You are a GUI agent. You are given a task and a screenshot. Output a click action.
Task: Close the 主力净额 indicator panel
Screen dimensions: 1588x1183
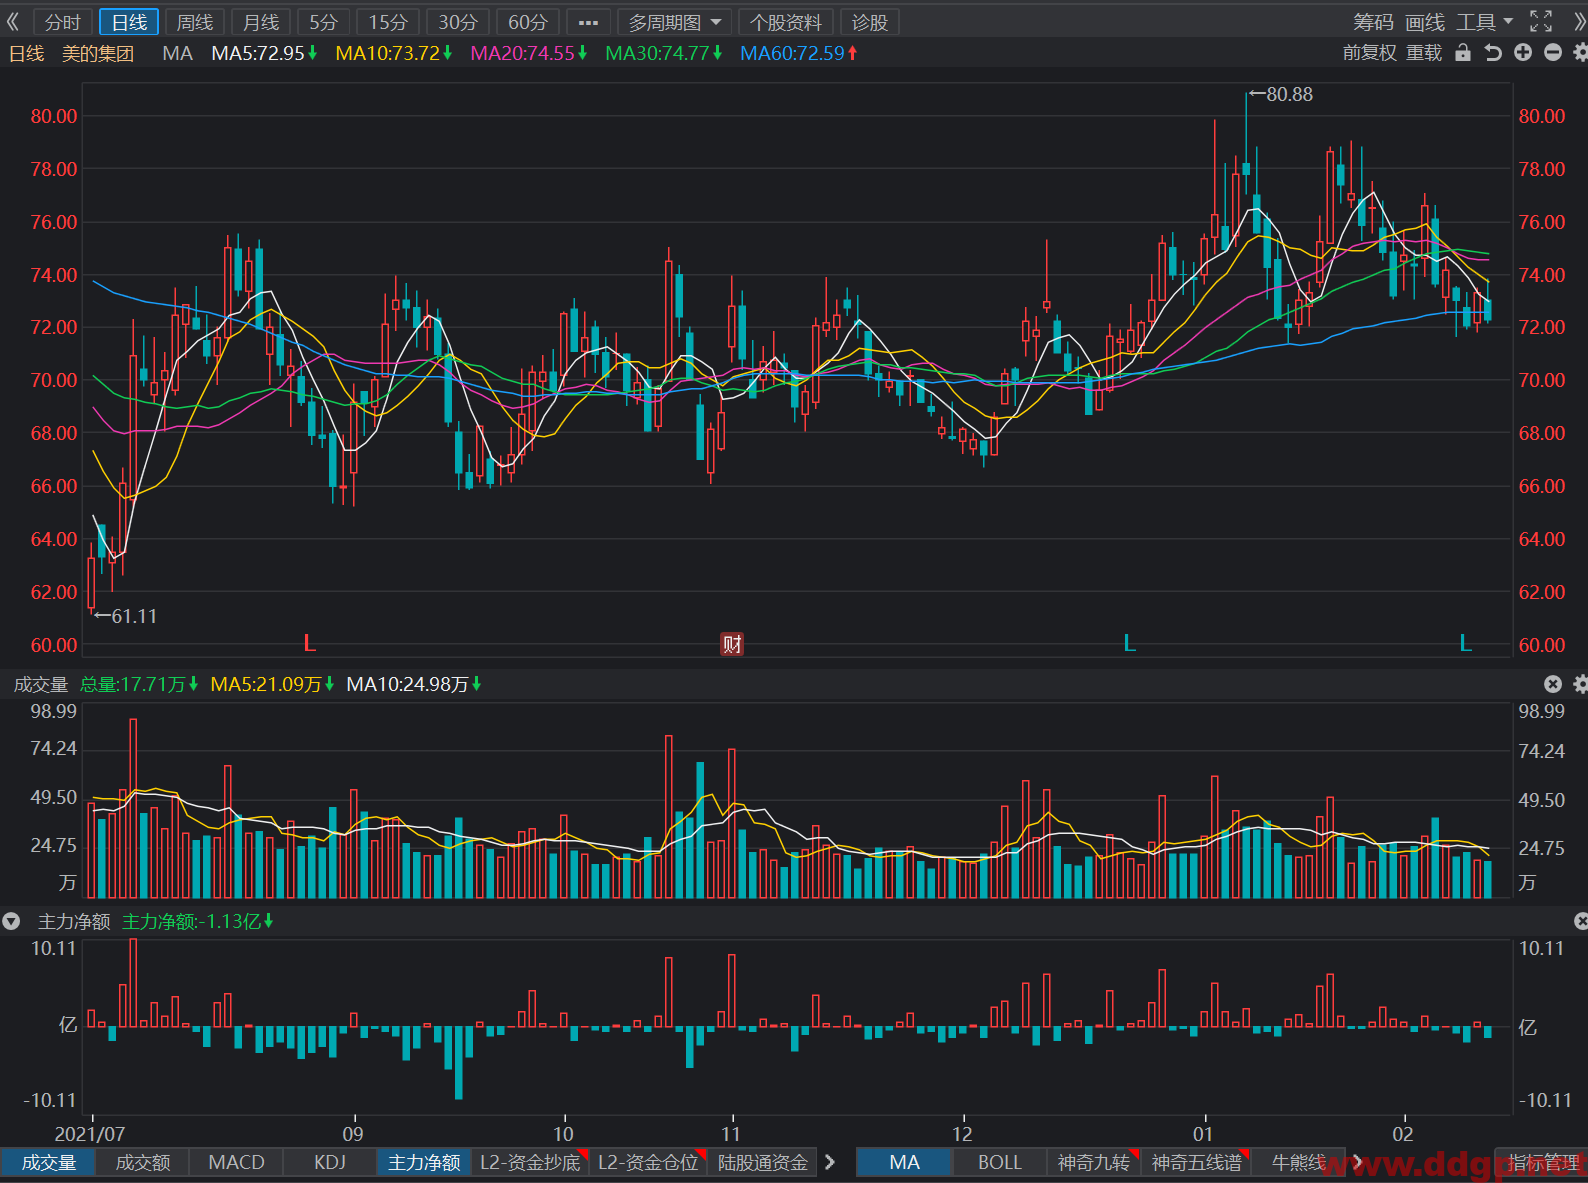click(x=1580, y=921)
